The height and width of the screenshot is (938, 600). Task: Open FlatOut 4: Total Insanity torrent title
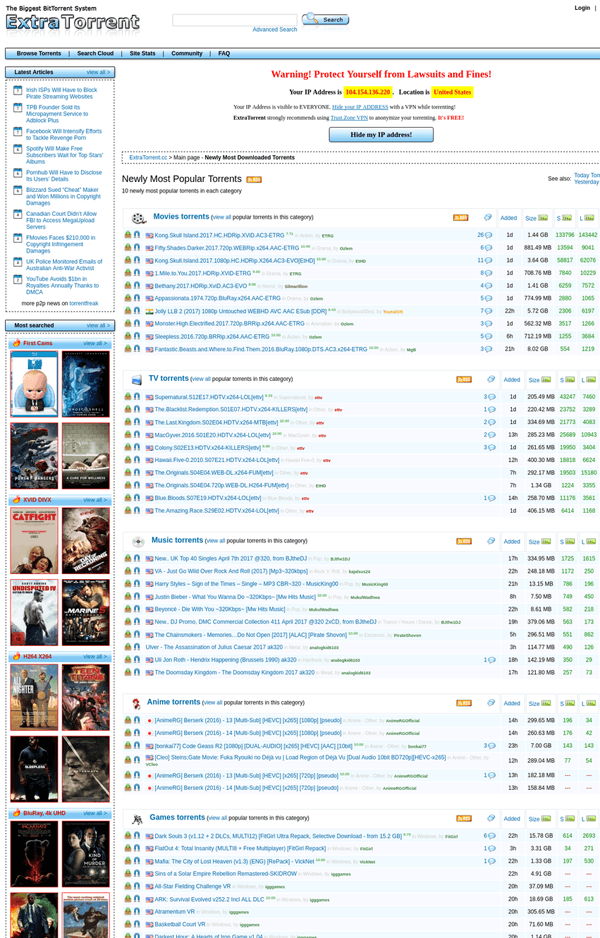pos(240,848)
